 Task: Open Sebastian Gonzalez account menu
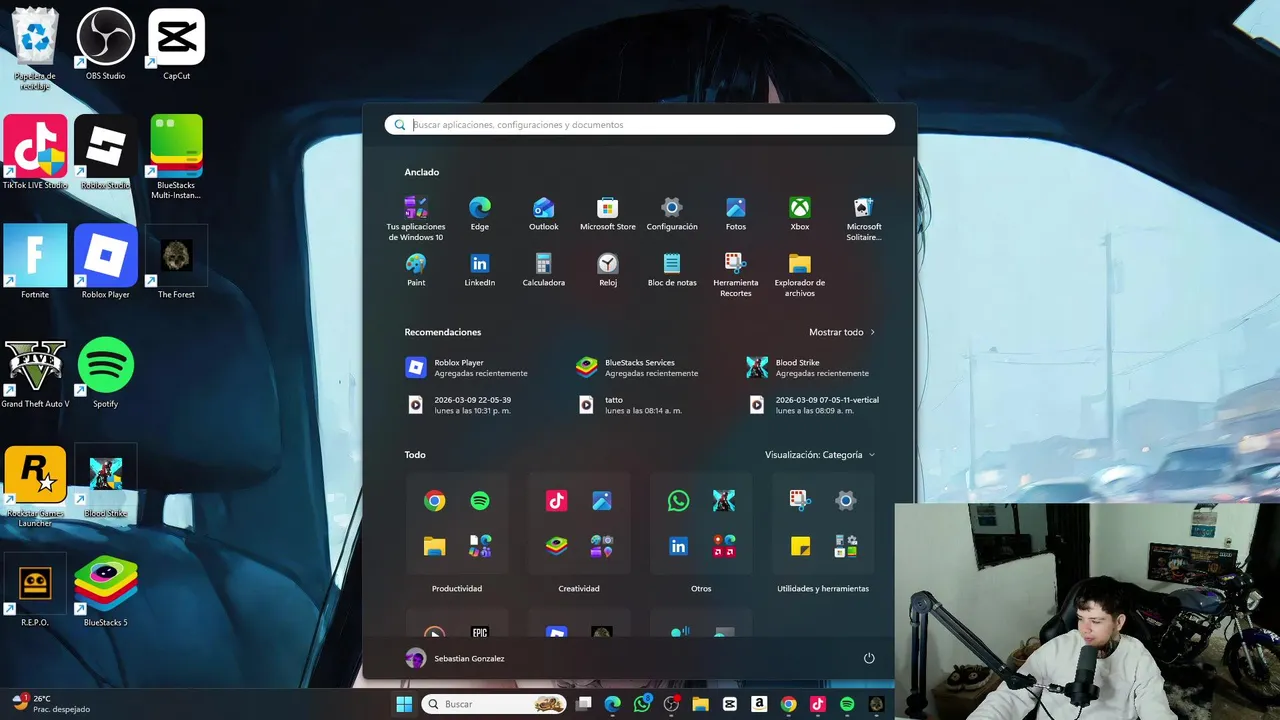click(x=455, y=658)
